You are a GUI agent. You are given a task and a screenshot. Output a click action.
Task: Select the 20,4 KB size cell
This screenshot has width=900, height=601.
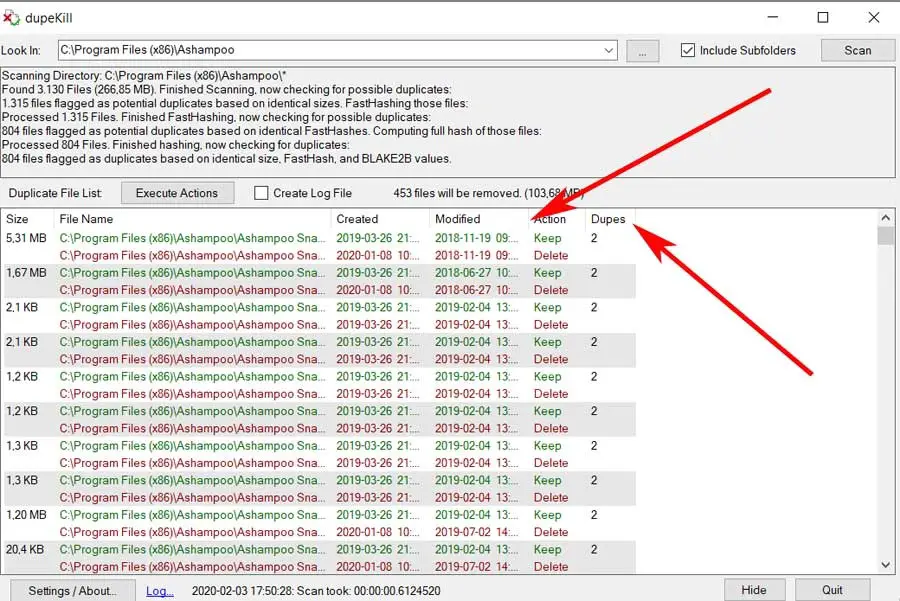(x=25, y=549)
